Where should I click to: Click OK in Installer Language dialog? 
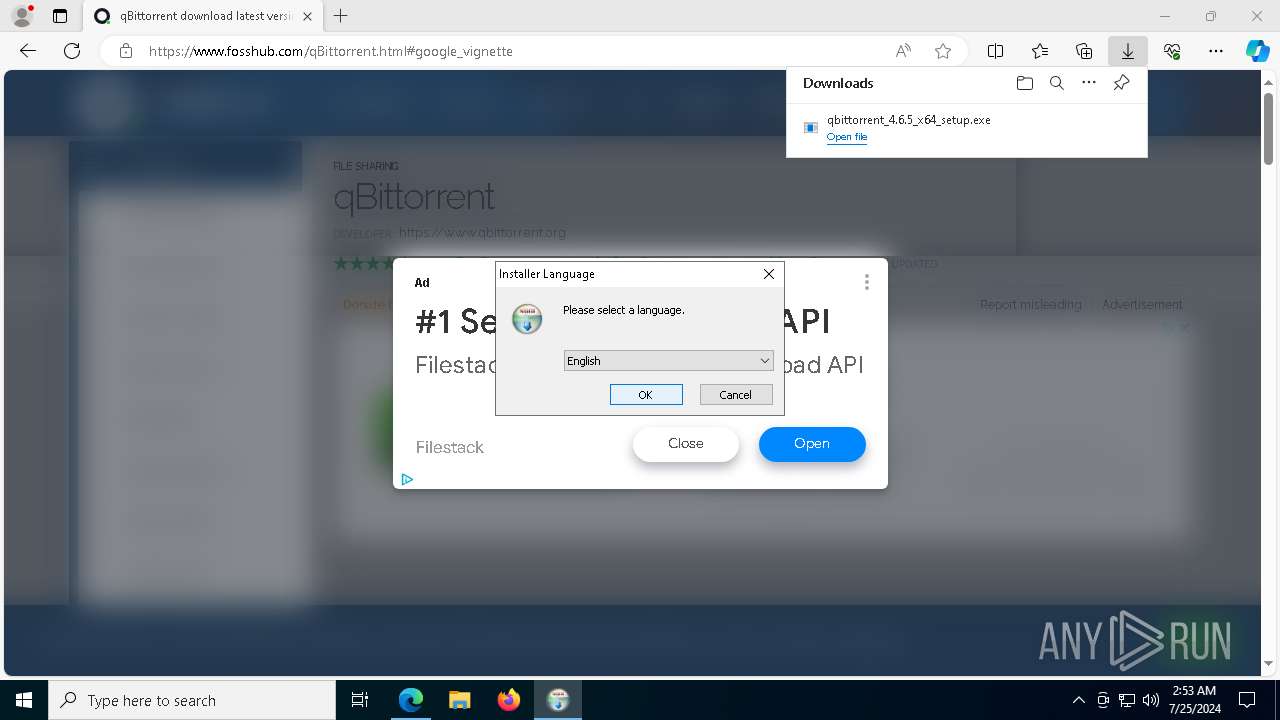pyautogui.click(x=646, y=395)
